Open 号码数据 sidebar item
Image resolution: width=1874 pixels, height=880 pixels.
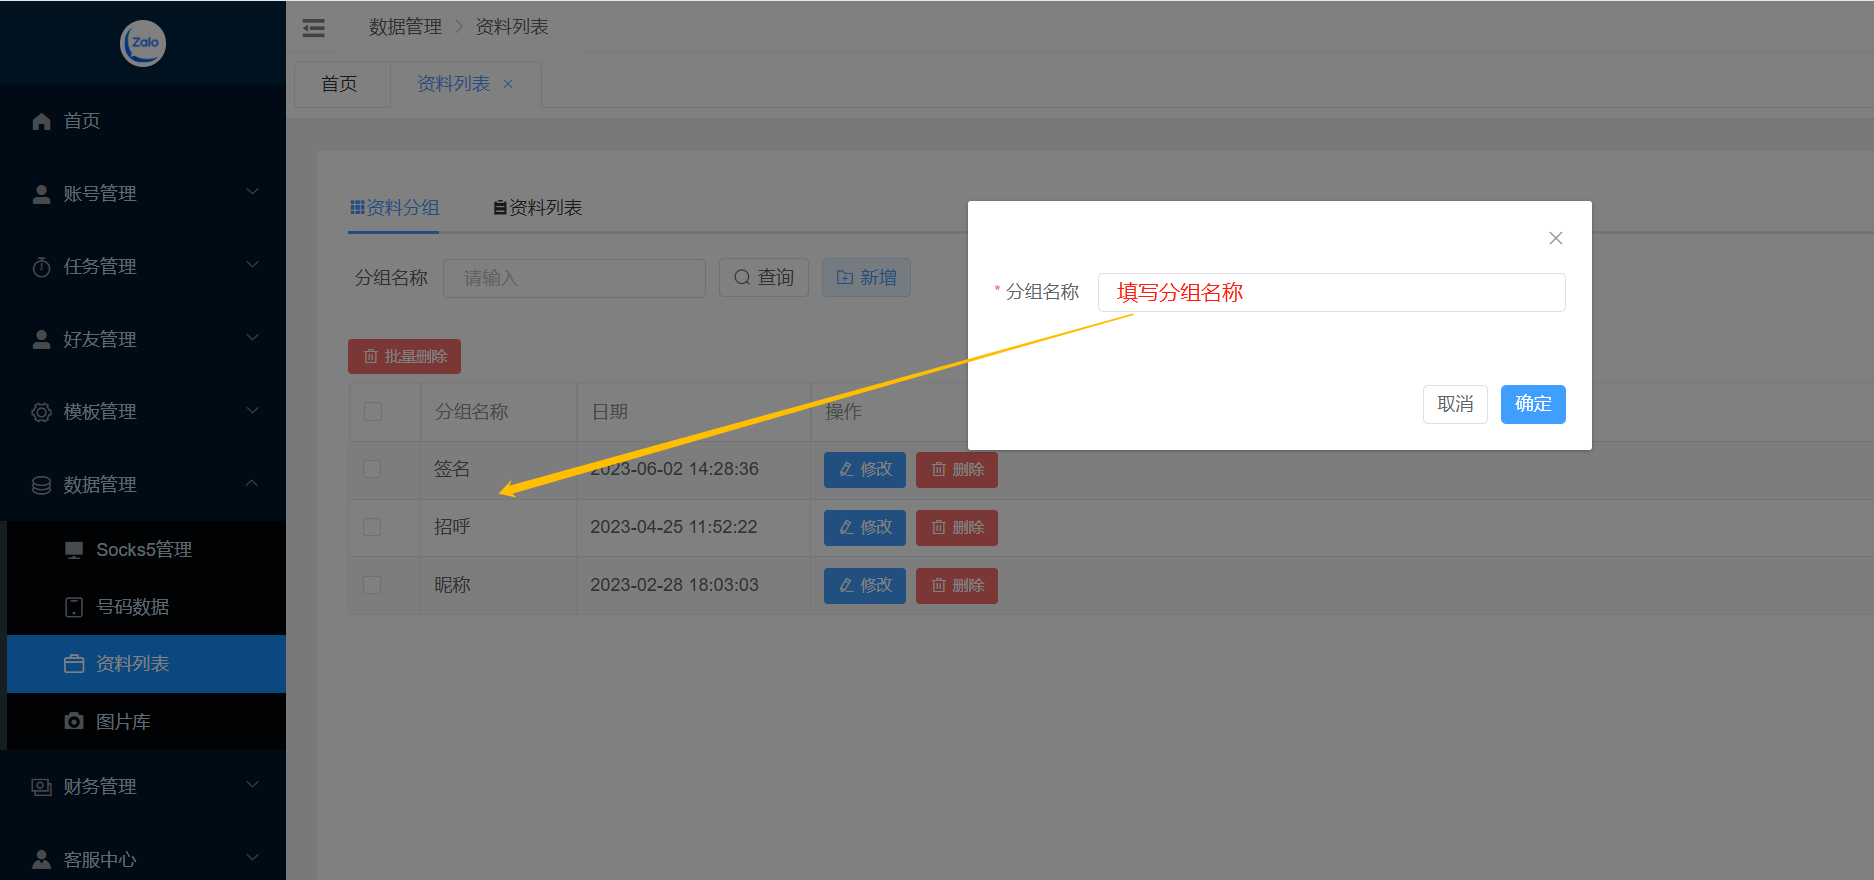[x=132, y=607]
